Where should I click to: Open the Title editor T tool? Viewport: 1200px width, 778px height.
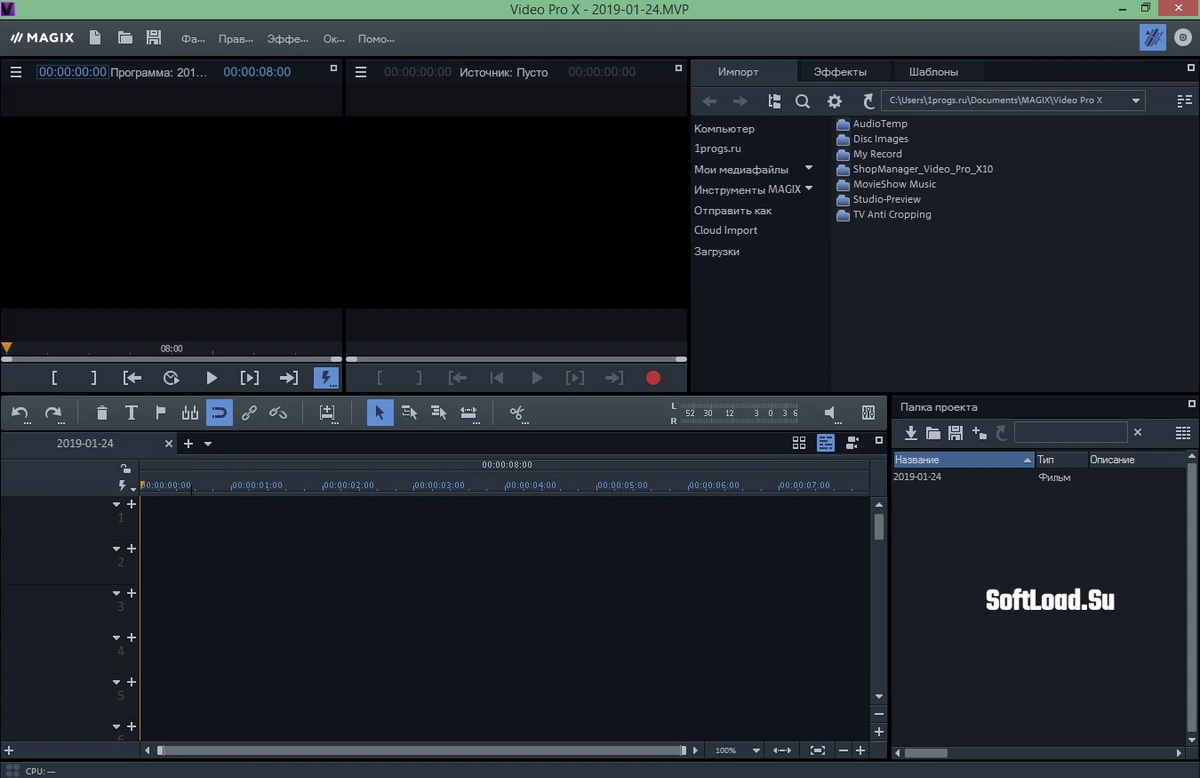pos(131,412)
